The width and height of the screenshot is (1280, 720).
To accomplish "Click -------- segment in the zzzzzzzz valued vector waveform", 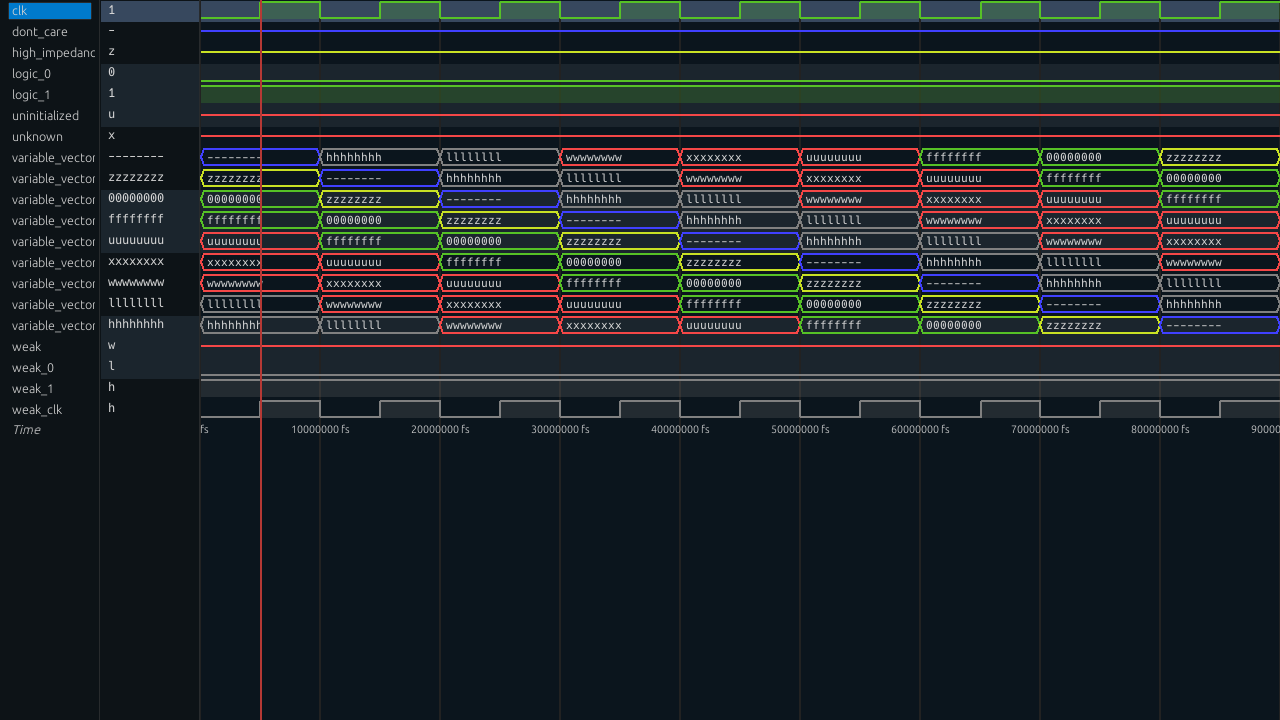I will tap(380, 178).
